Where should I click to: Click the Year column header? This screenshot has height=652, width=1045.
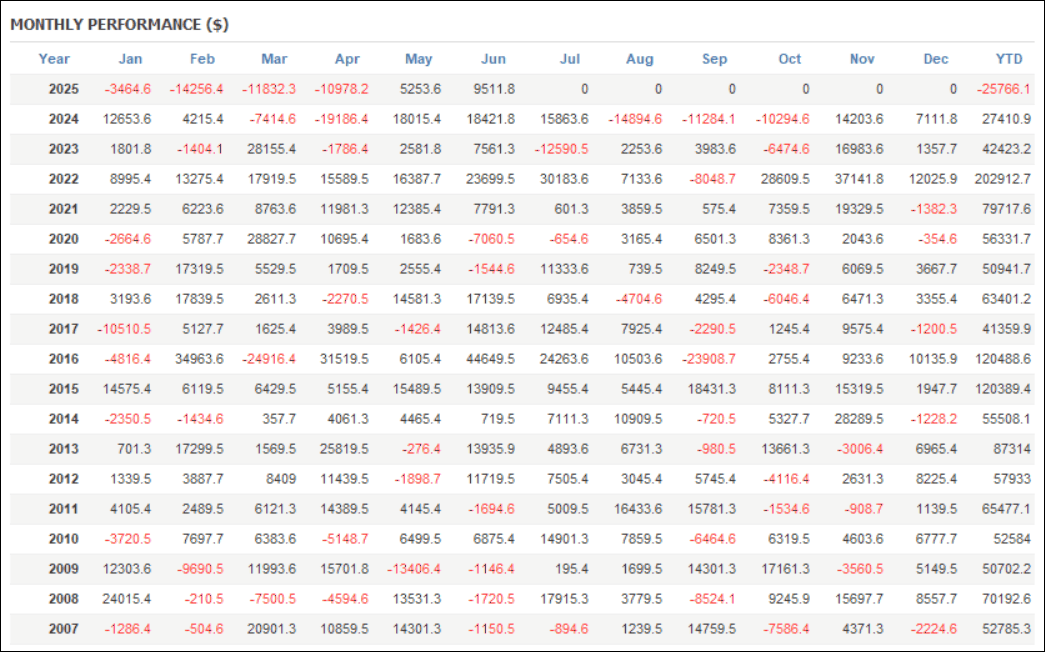(x=54, y=59)
